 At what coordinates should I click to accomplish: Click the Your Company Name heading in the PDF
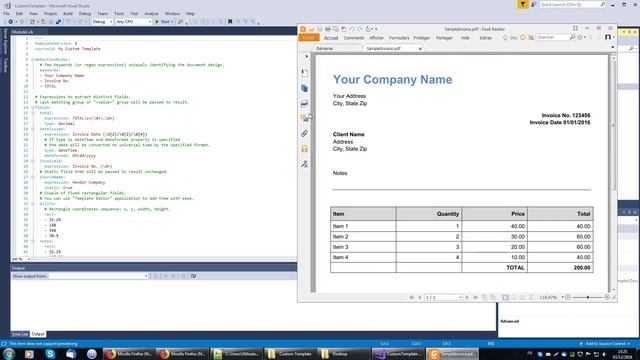pos(392,79)
